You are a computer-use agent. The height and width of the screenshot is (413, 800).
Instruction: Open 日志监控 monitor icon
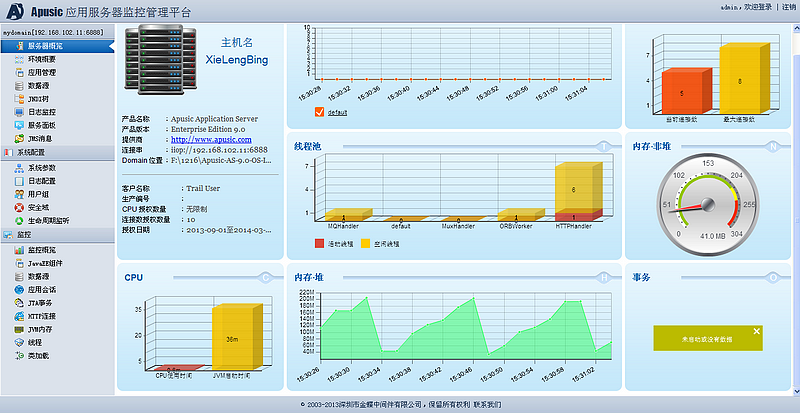click(x=19, y=112)
